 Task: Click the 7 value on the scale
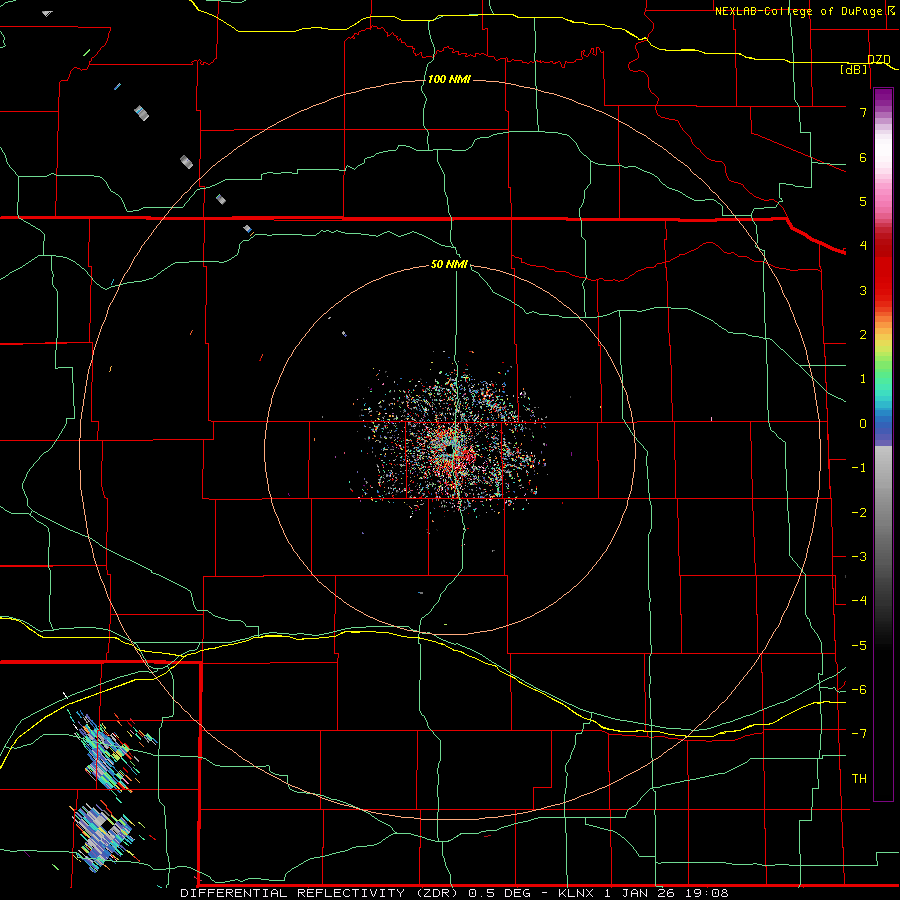point(863,112)
